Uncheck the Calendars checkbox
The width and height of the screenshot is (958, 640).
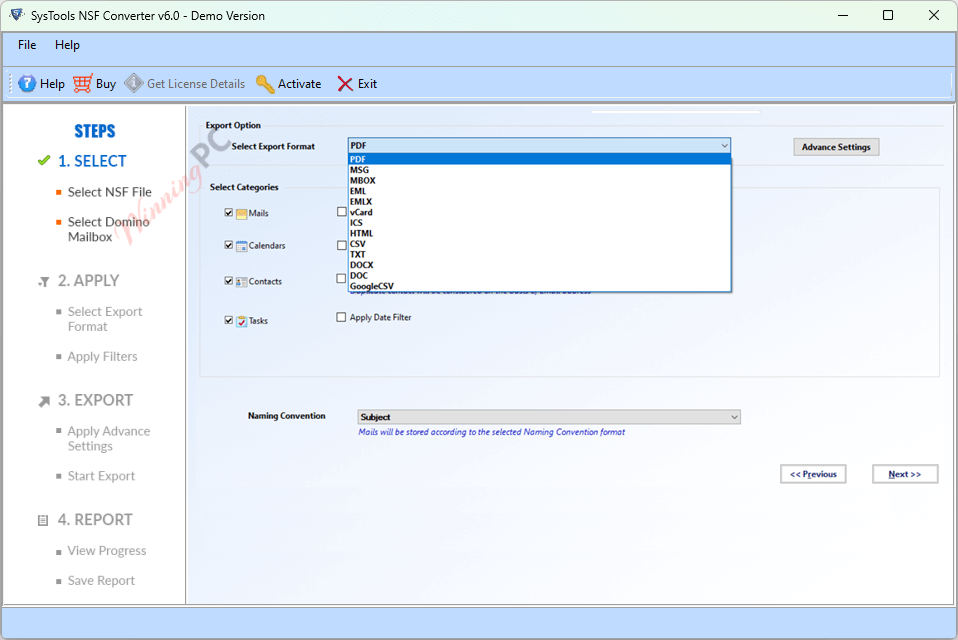[229, 245]
